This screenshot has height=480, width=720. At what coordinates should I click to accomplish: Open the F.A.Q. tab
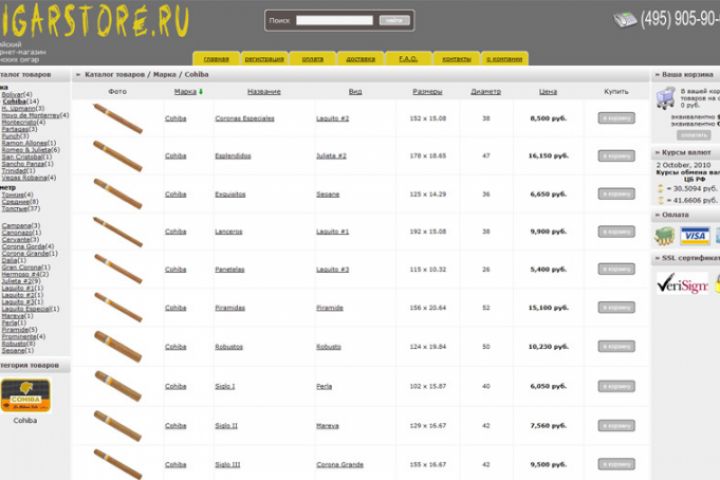tap(408, 59)
